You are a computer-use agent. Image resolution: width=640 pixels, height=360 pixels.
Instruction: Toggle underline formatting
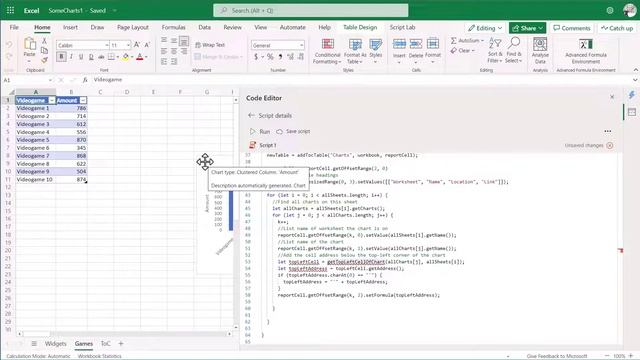[81, 57]
